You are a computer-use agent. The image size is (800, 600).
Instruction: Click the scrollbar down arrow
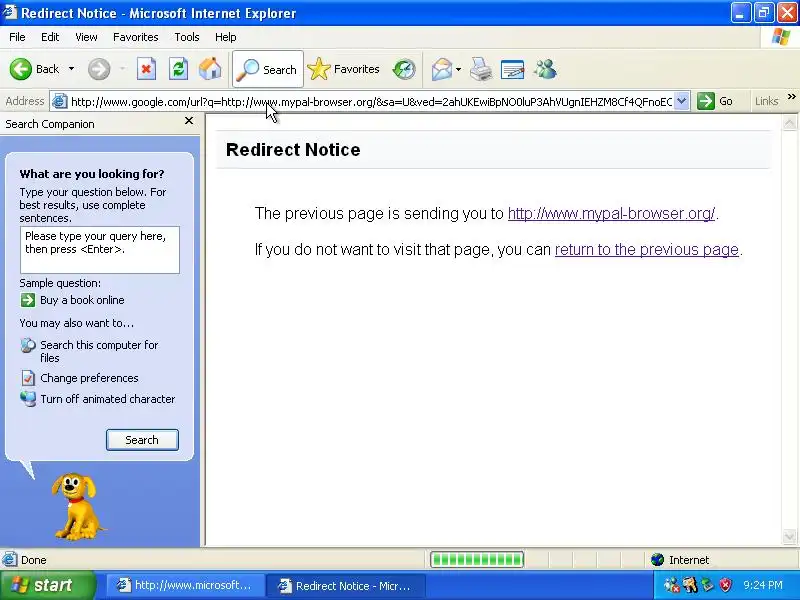pos(789,536)
